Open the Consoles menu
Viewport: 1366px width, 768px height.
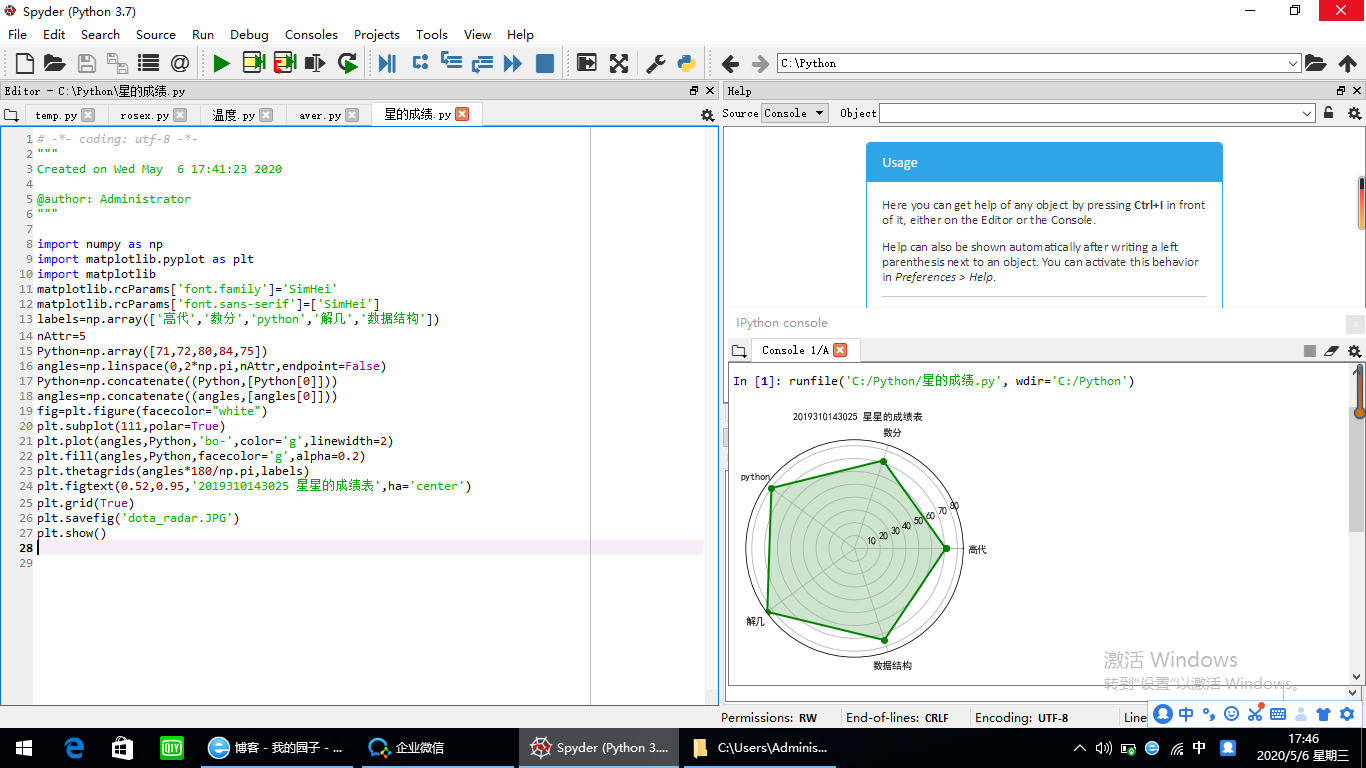[311, 34]
